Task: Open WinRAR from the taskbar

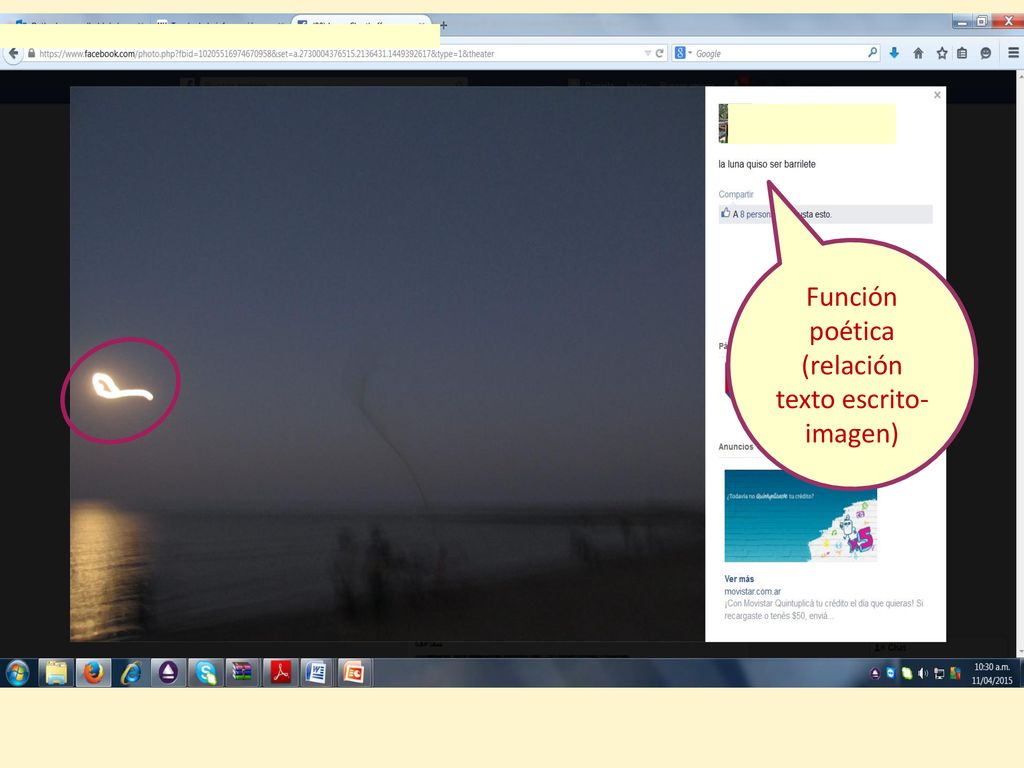Action: 243,673
